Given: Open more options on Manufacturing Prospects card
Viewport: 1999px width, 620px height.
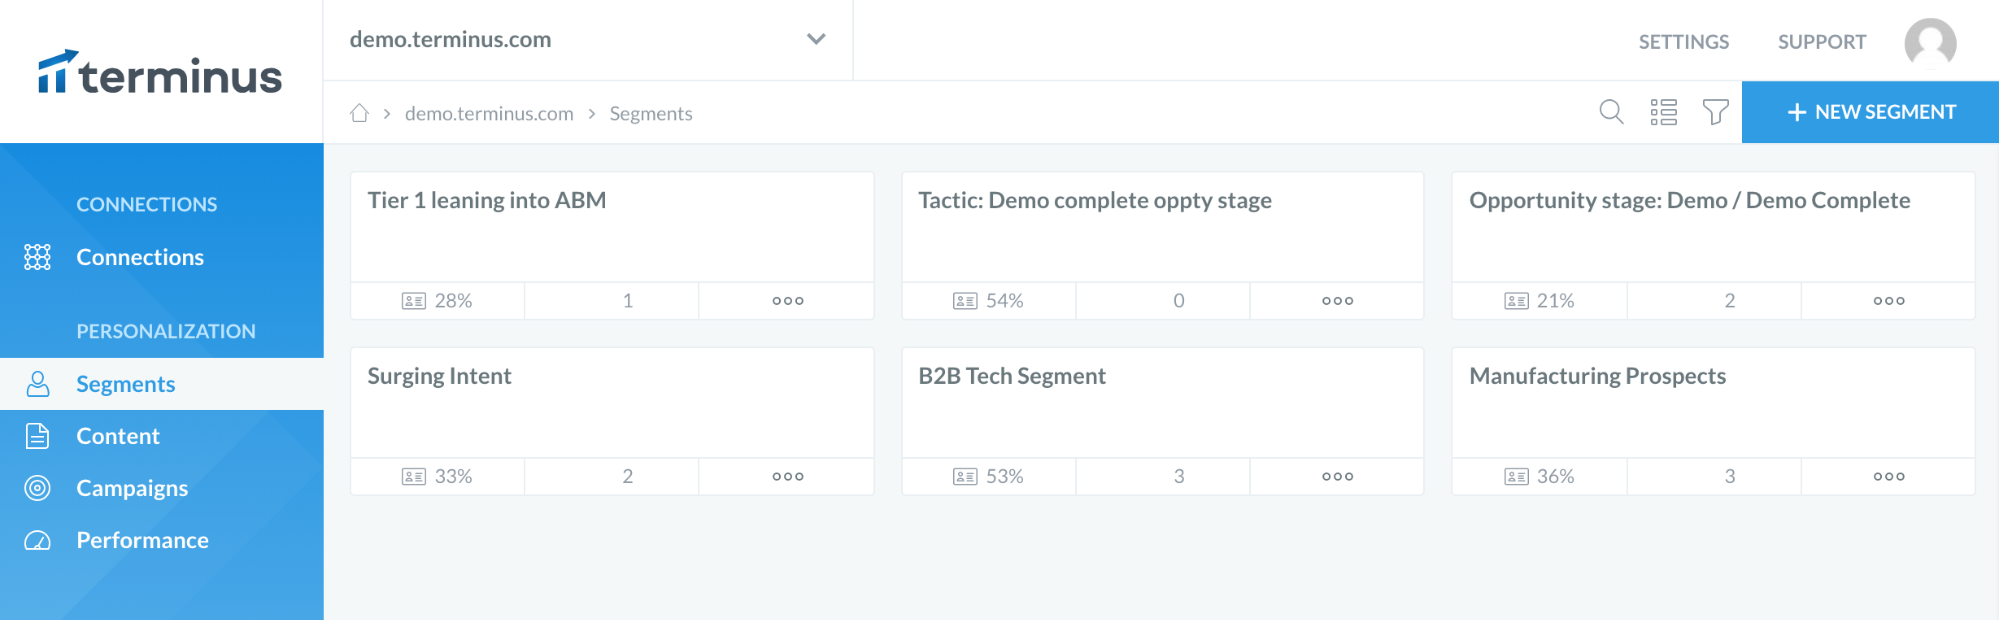Looking at the screenshot, I should click(x=1888, y=477).
